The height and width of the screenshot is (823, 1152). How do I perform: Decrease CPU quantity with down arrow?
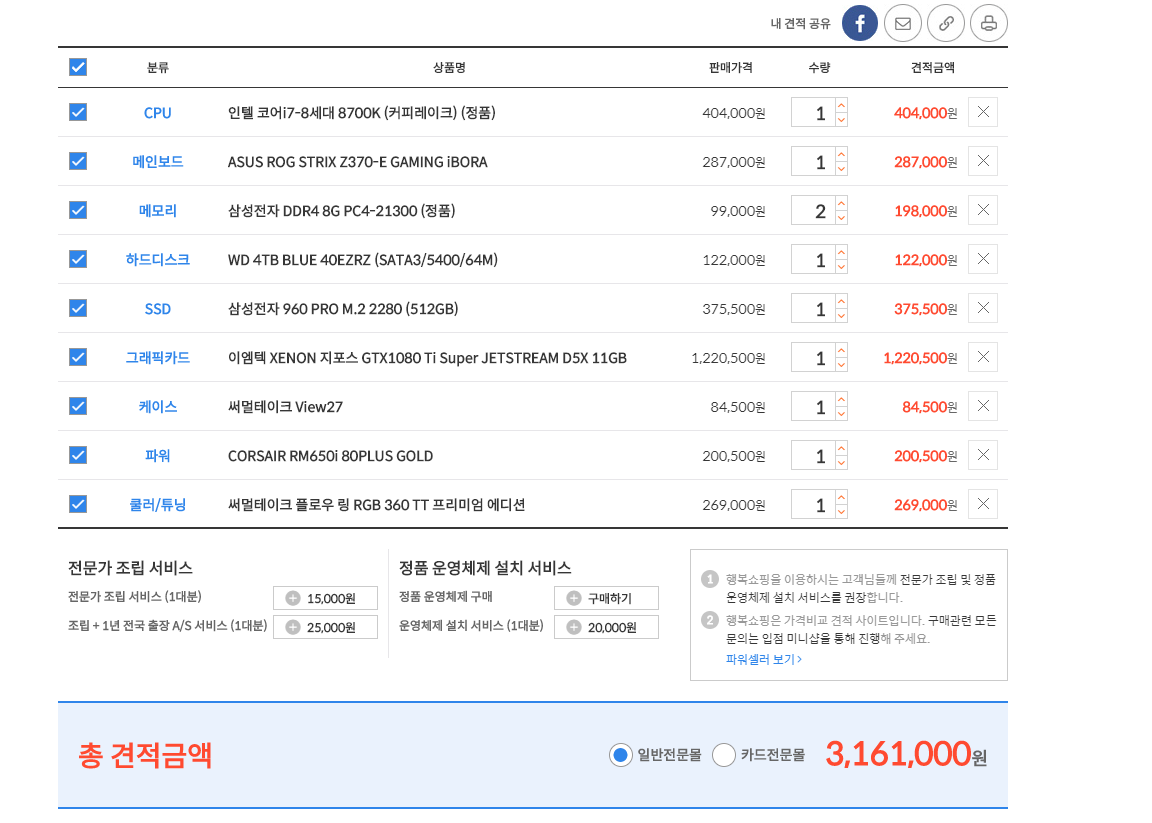[841, 120]
